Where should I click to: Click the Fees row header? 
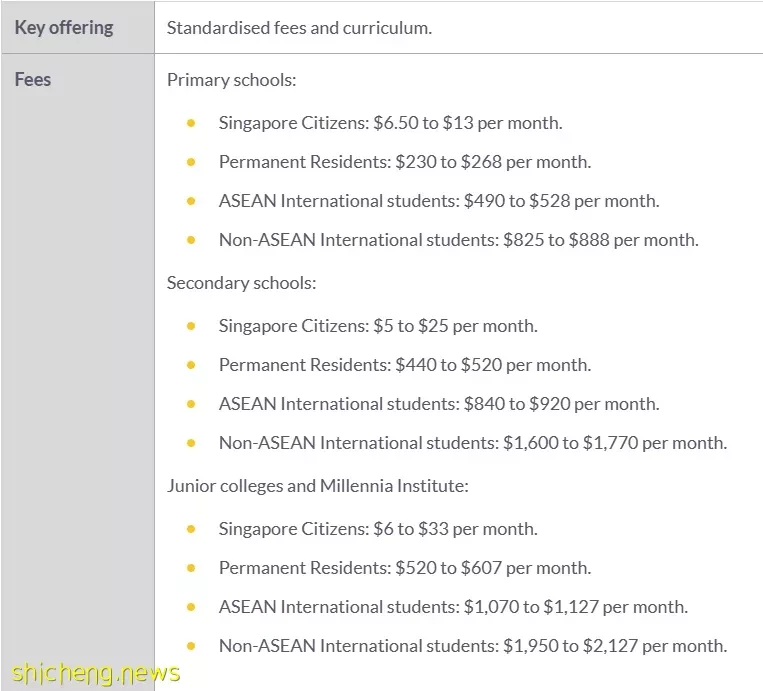(x=33, y=79)
